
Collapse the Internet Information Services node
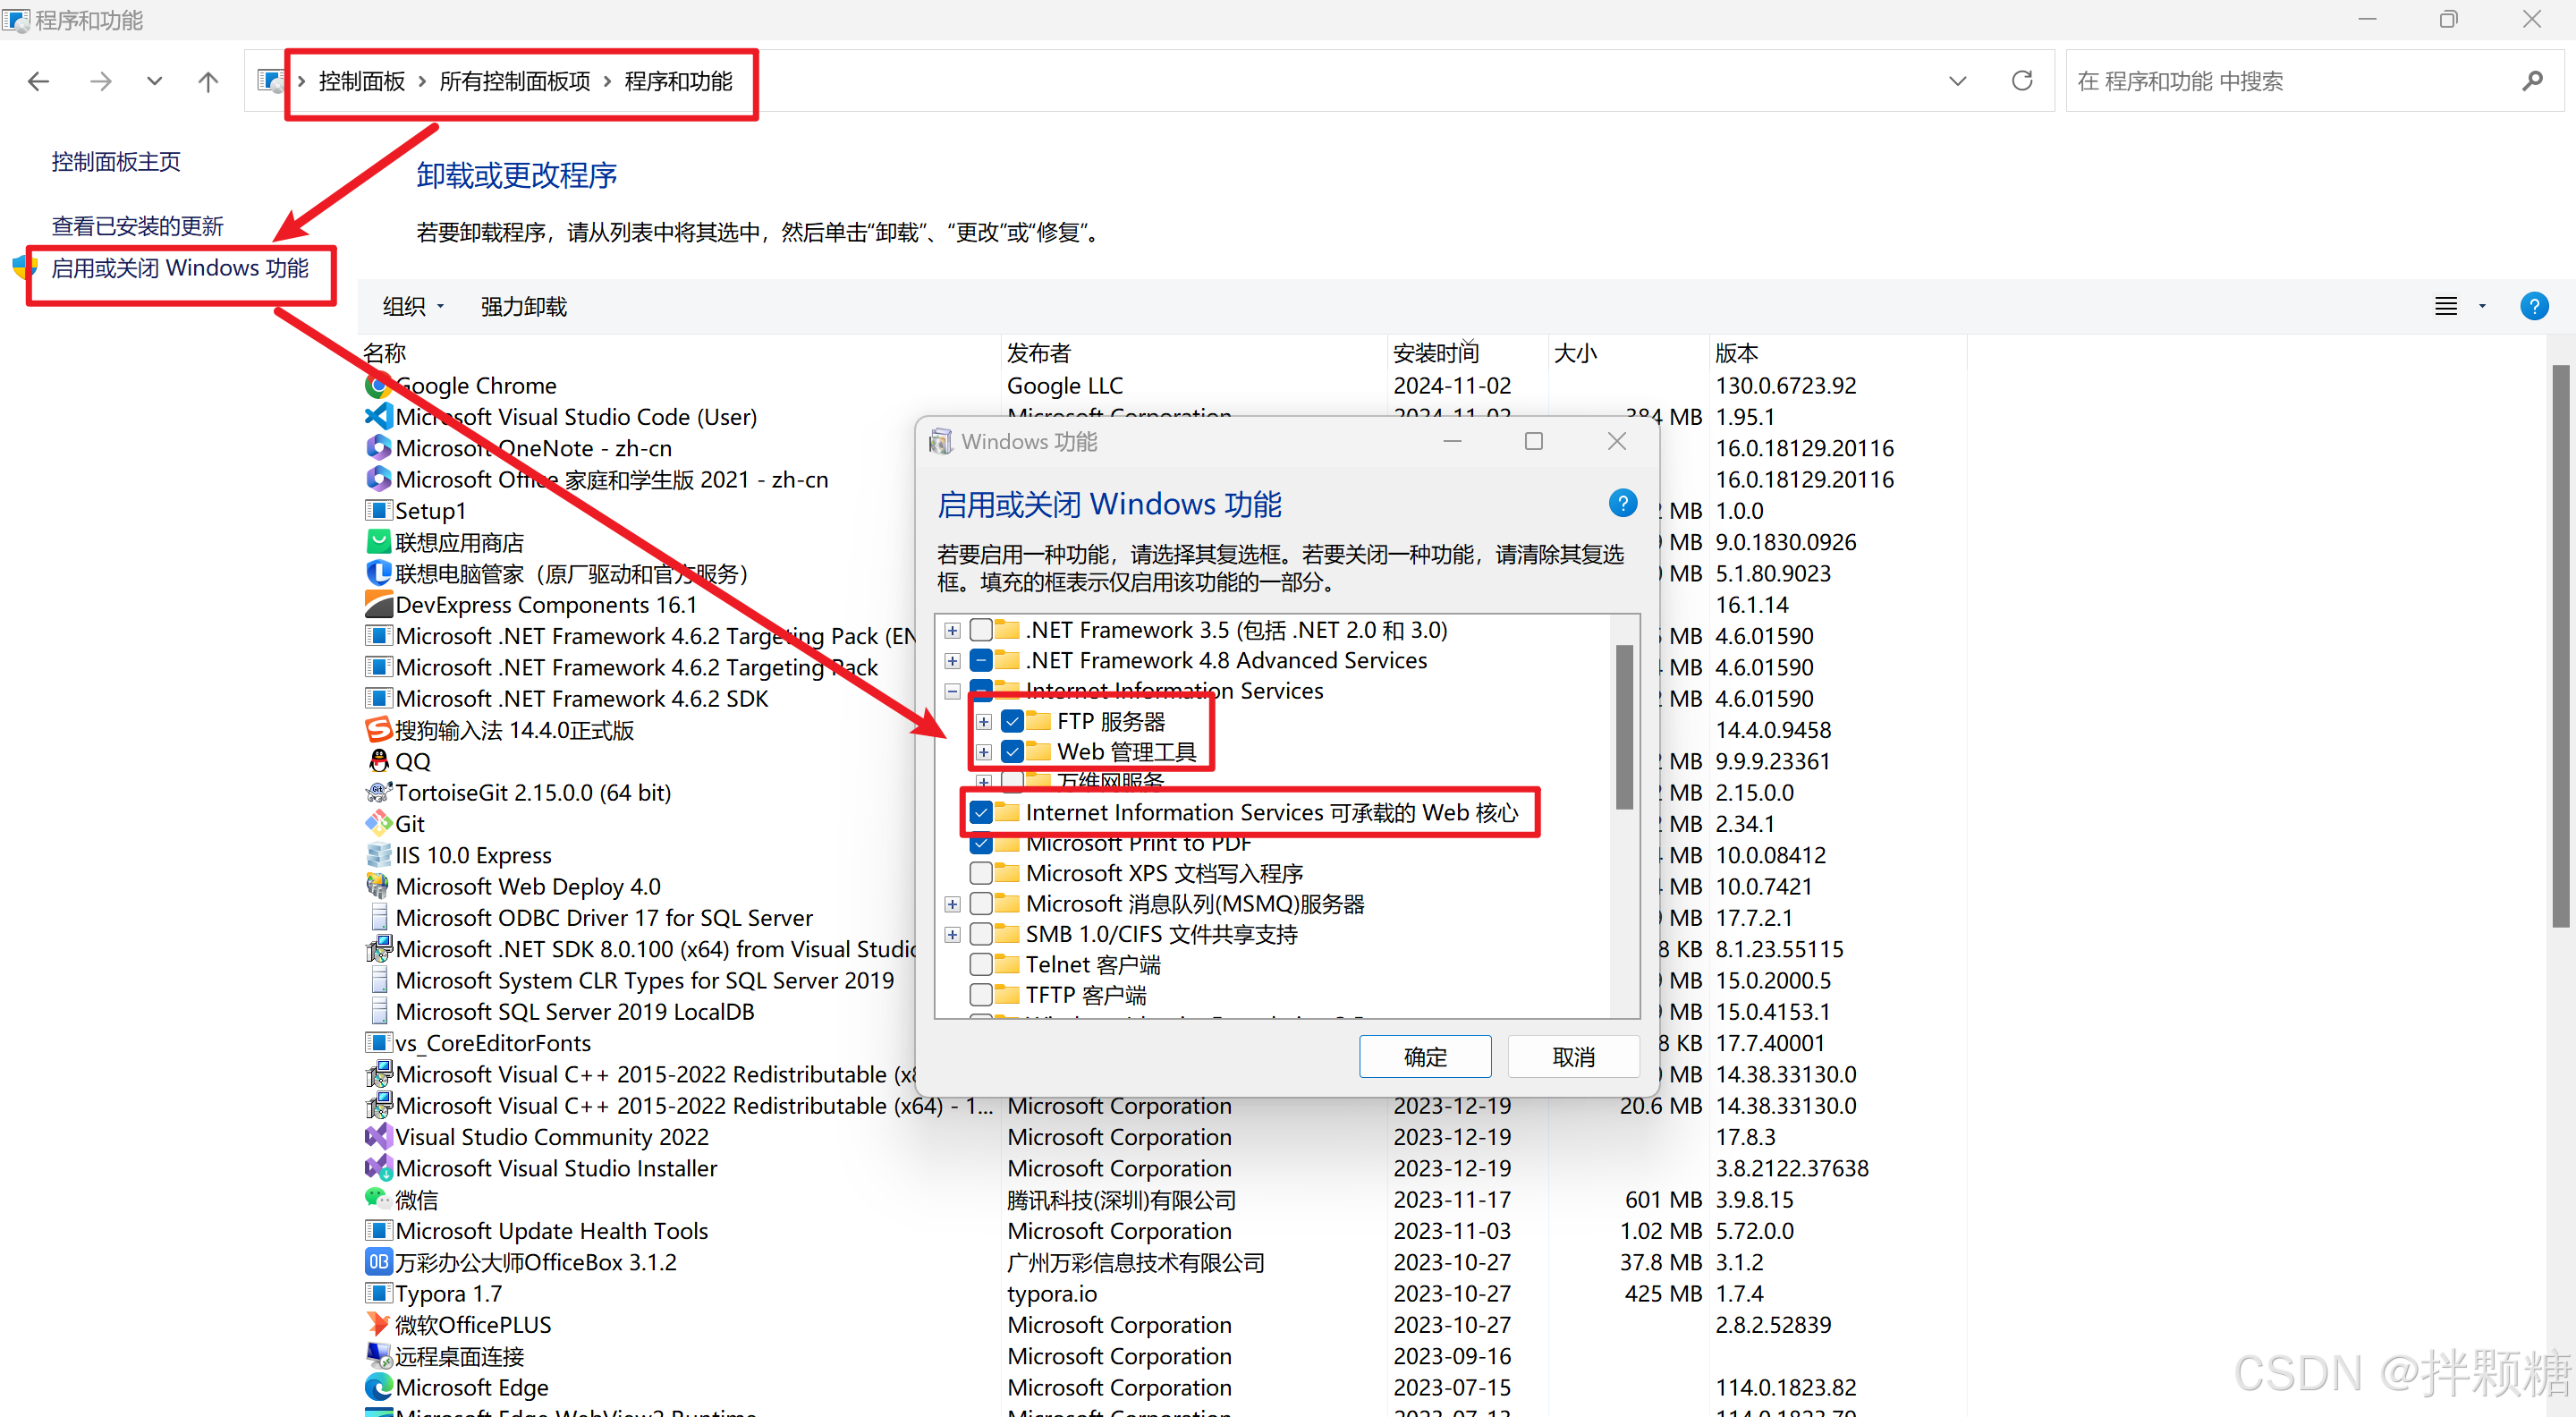coord(952,691)
